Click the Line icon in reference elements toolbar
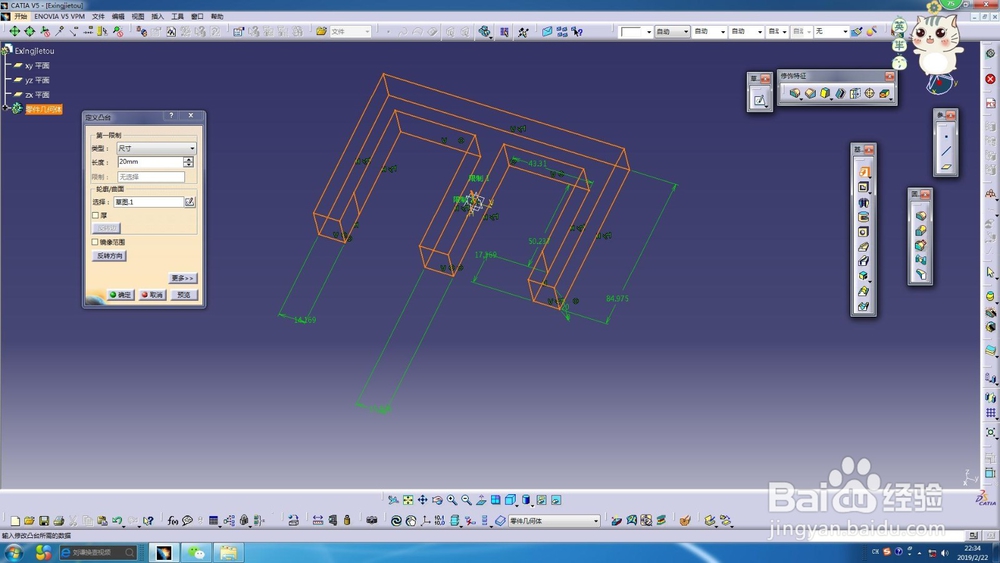Screen dimensions: 1000x563 click(946, 151)
